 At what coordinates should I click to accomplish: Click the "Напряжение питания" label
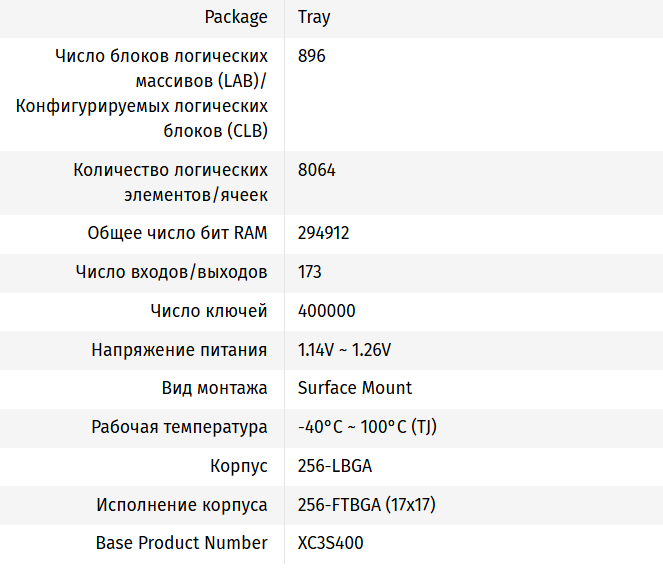[x=180, y=350]
